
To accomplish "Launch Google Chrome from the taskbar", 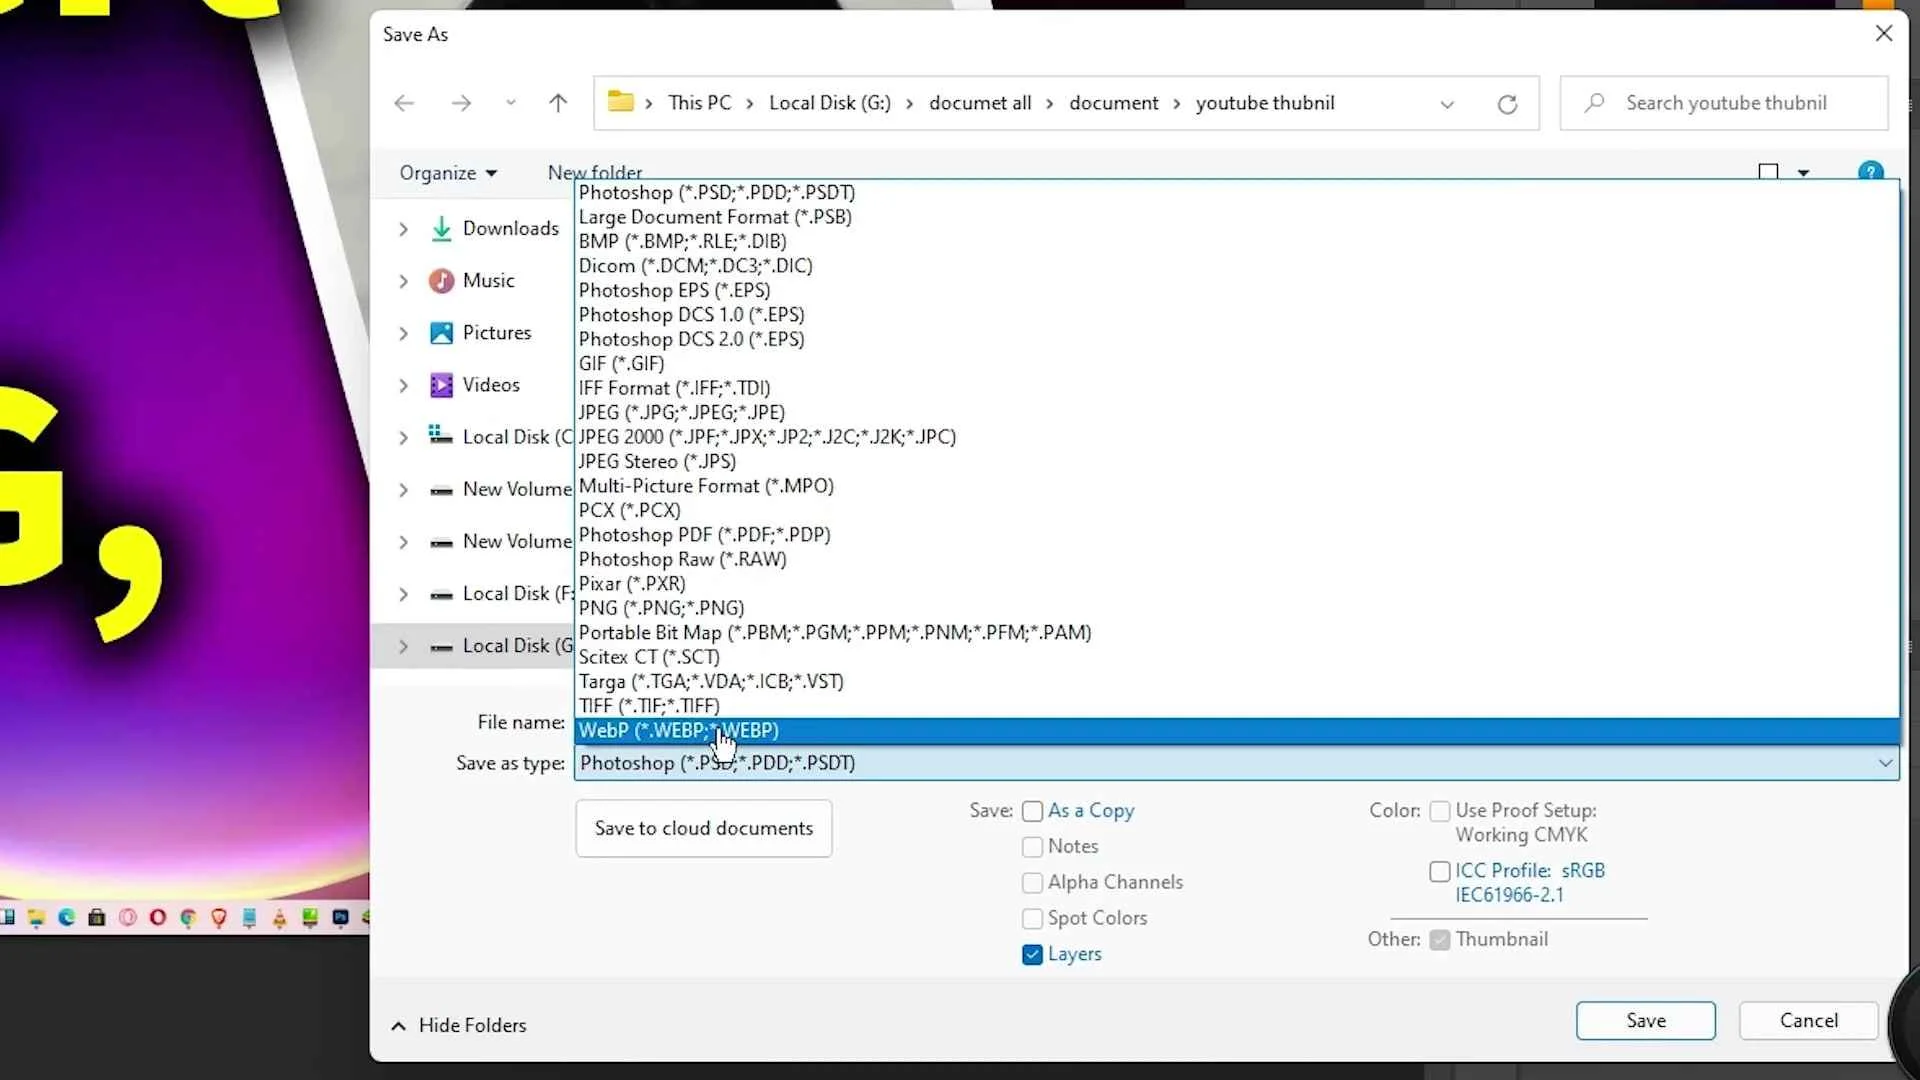I will [188, 918].
